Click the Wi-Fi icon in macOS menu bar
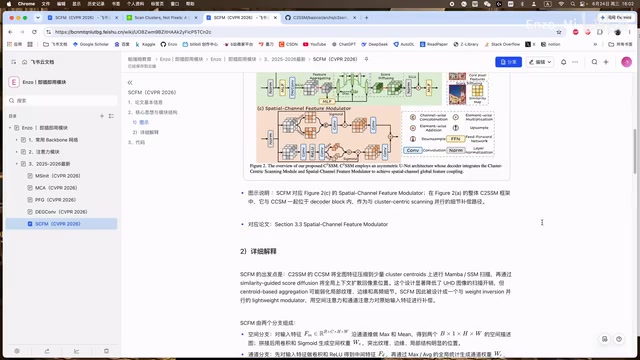 [x=561, y=4]
